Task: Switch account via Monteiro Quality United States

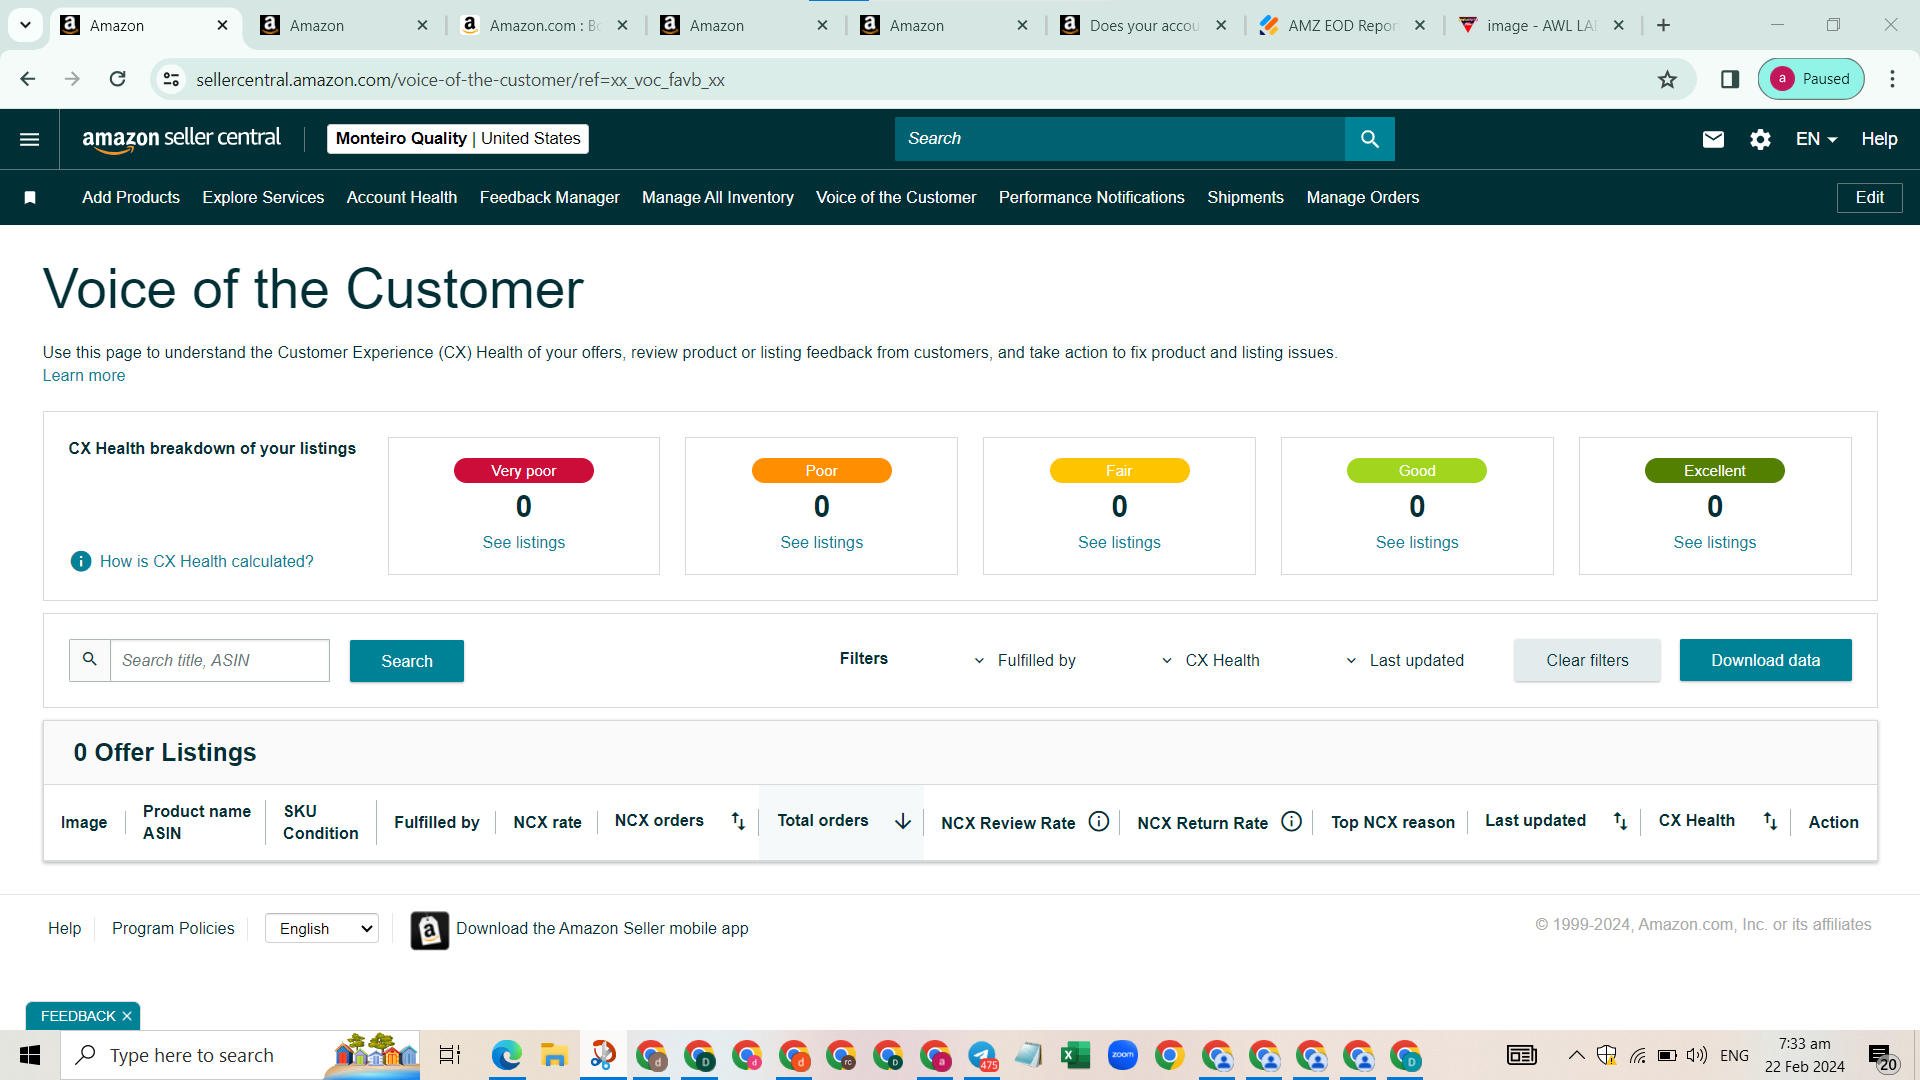Action: point(458,139)
